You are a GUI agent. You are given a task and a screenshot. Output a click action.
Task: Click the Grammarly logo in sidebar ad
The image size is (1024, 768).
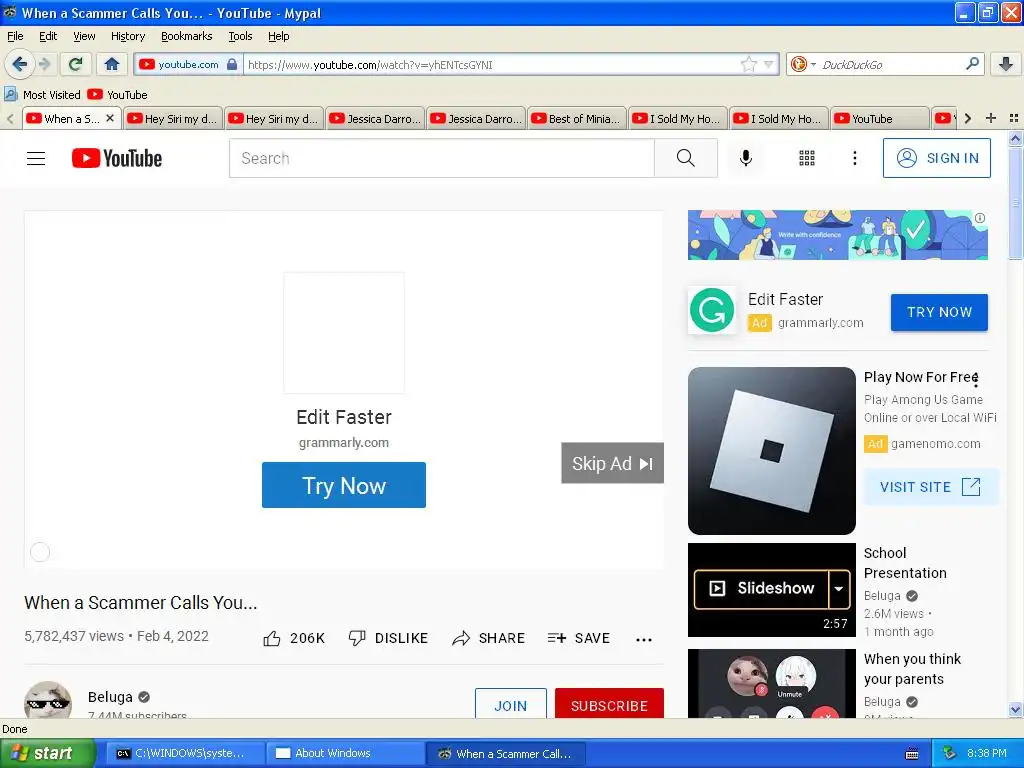(712, 310)
